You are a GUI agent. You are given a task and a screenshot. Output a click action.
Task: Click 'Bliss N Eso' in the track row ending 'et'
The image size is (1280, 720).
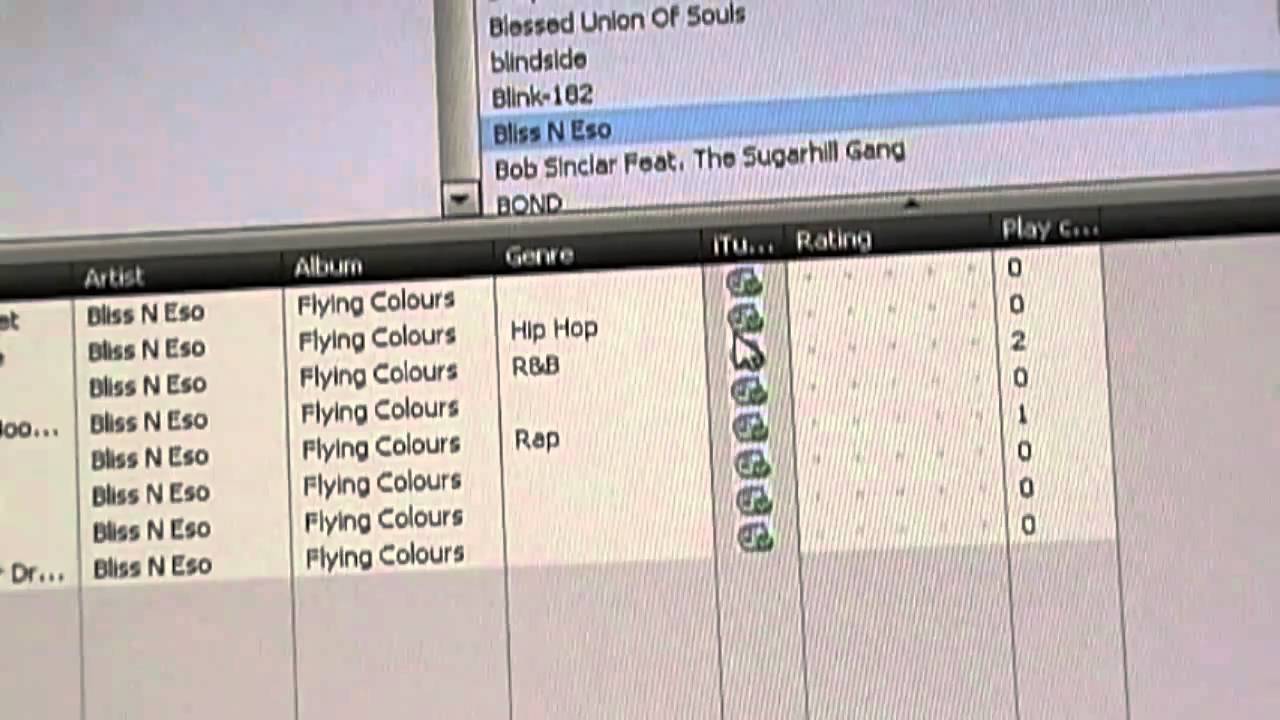coord(145,313)
